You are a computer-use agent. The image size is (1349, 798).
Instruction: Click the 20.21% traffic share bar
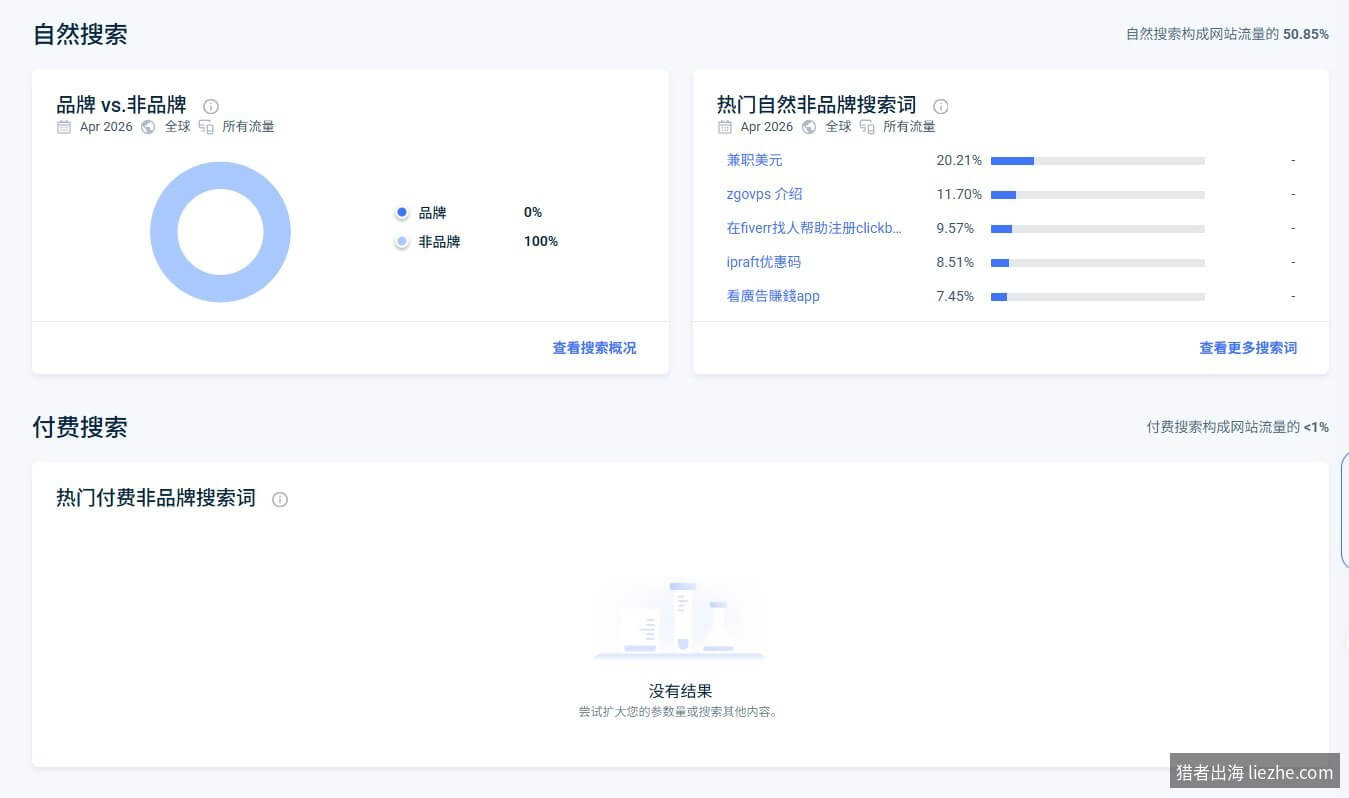pos(1098,161)
